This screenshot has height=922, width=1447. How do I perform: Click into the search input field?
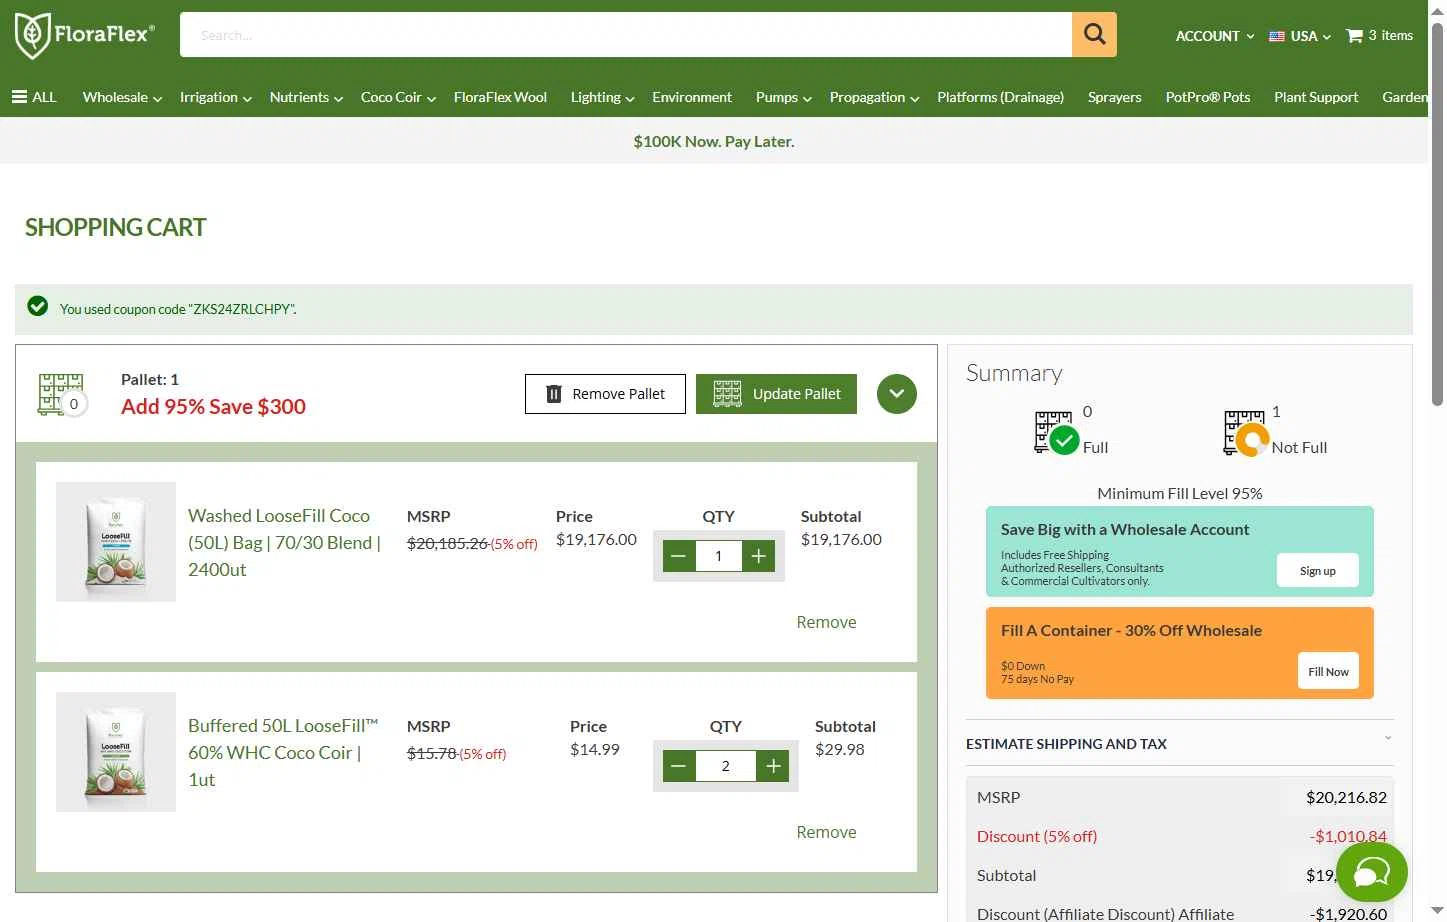(626, 35)
